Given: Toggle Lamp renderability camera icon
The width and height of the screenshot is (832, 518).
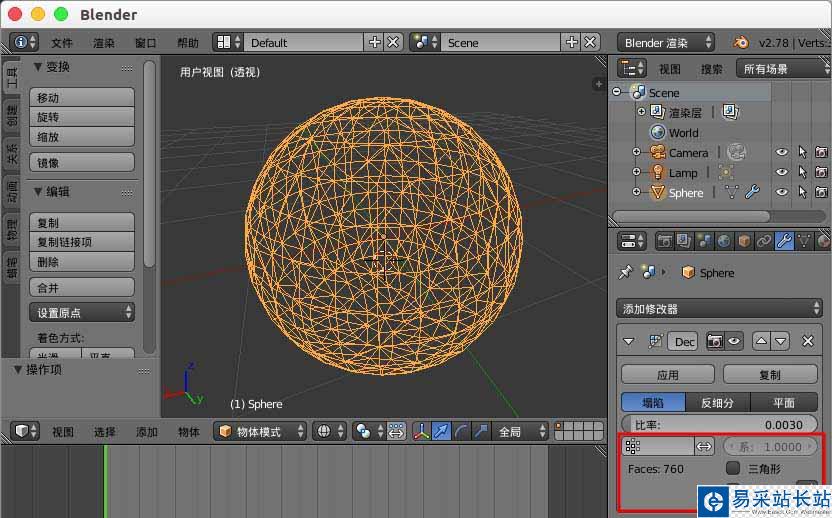Looking at the screenshot, I should [x=821, y=172].
